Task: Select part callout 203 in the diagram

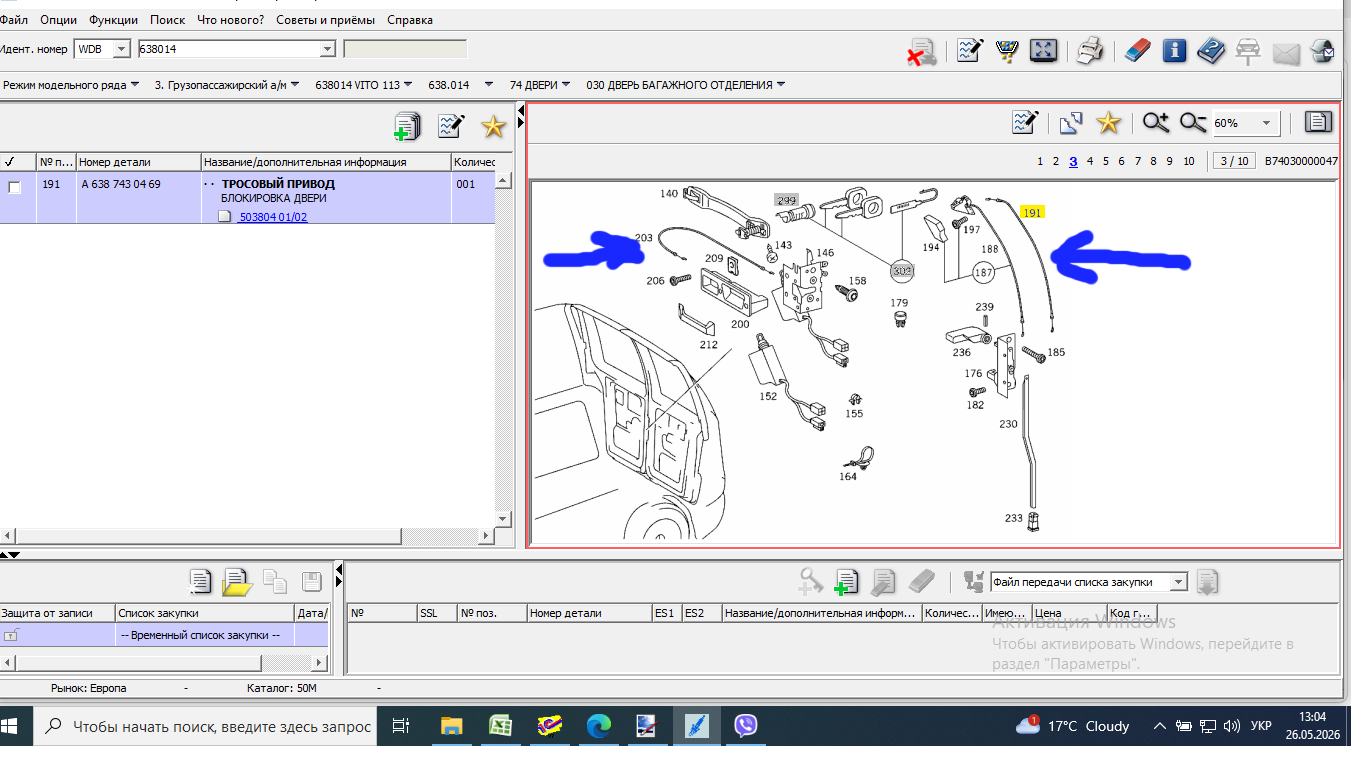Action: tap(643, 238)
